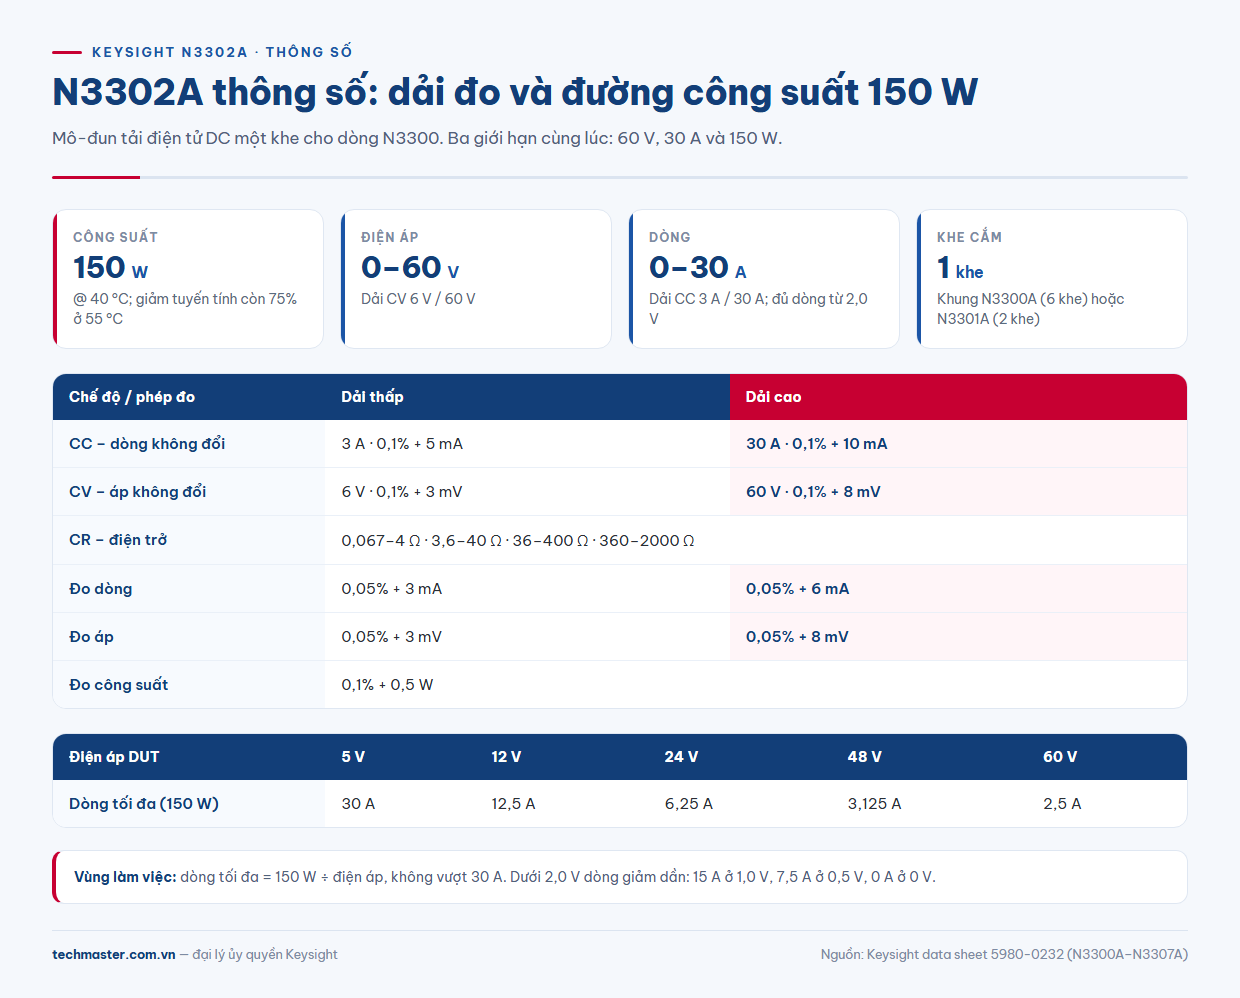Image resolution: width=1240 pixels, height=998 pixels.
Task: Click the 'KEYSIGHT N3302A · THÔNG SỐ' header label
Action: (222, 52)
